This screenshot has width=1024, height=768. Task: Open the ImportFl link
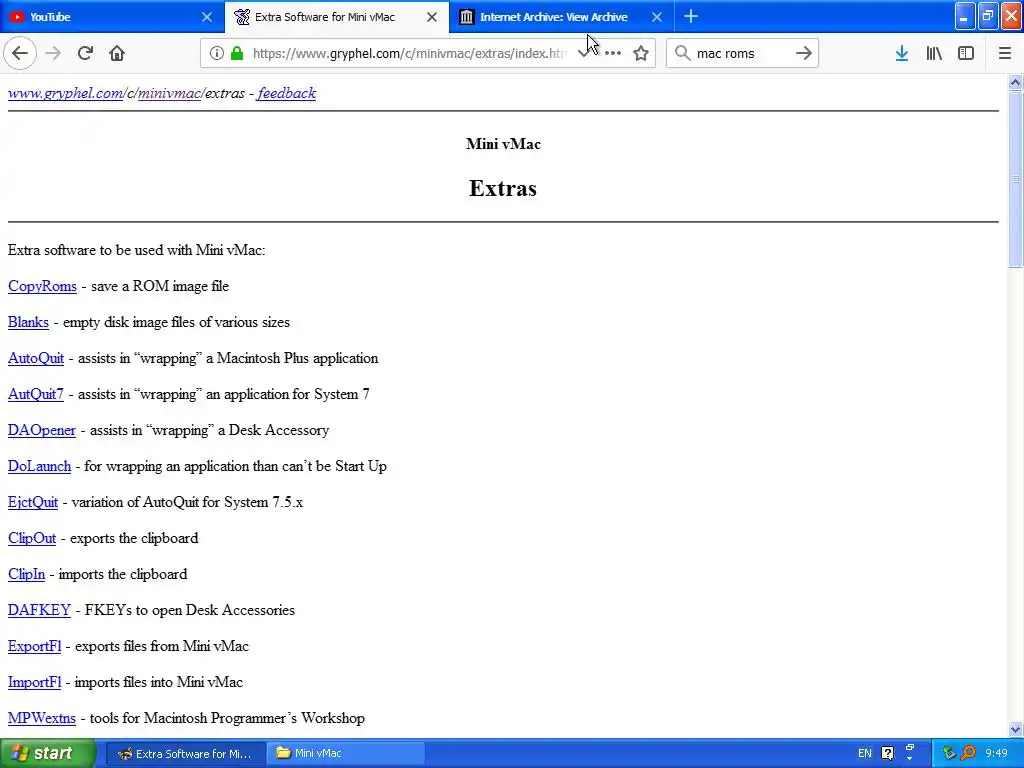point(35,681)
